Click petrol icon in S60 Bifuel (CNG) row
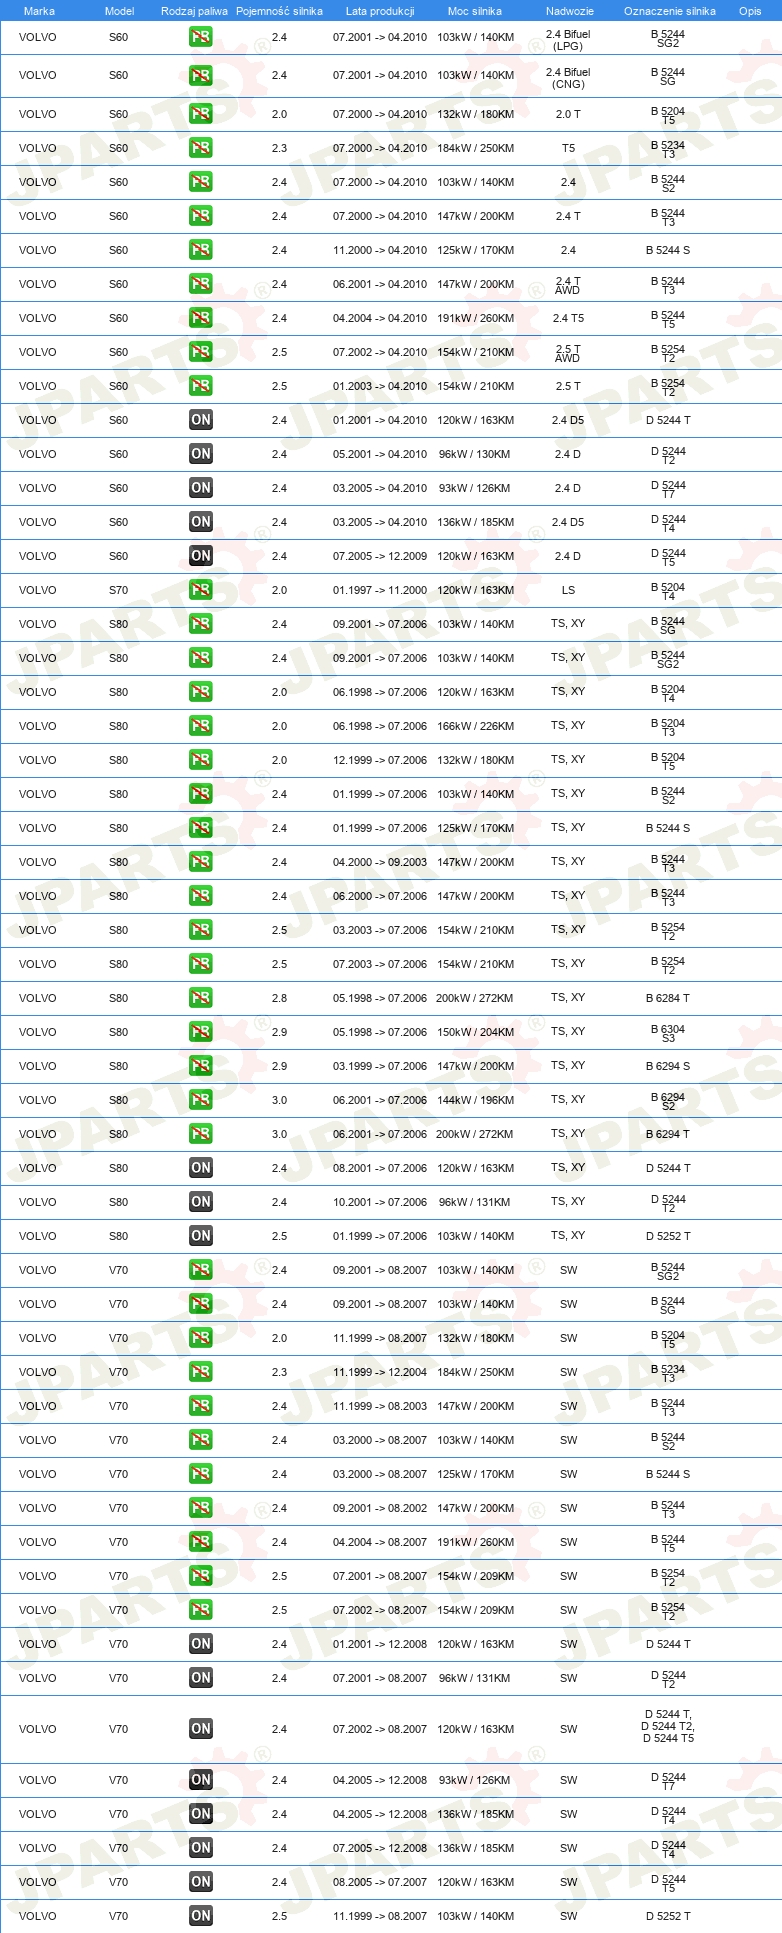Screen dimensions: 782x1933 (201, 75)
